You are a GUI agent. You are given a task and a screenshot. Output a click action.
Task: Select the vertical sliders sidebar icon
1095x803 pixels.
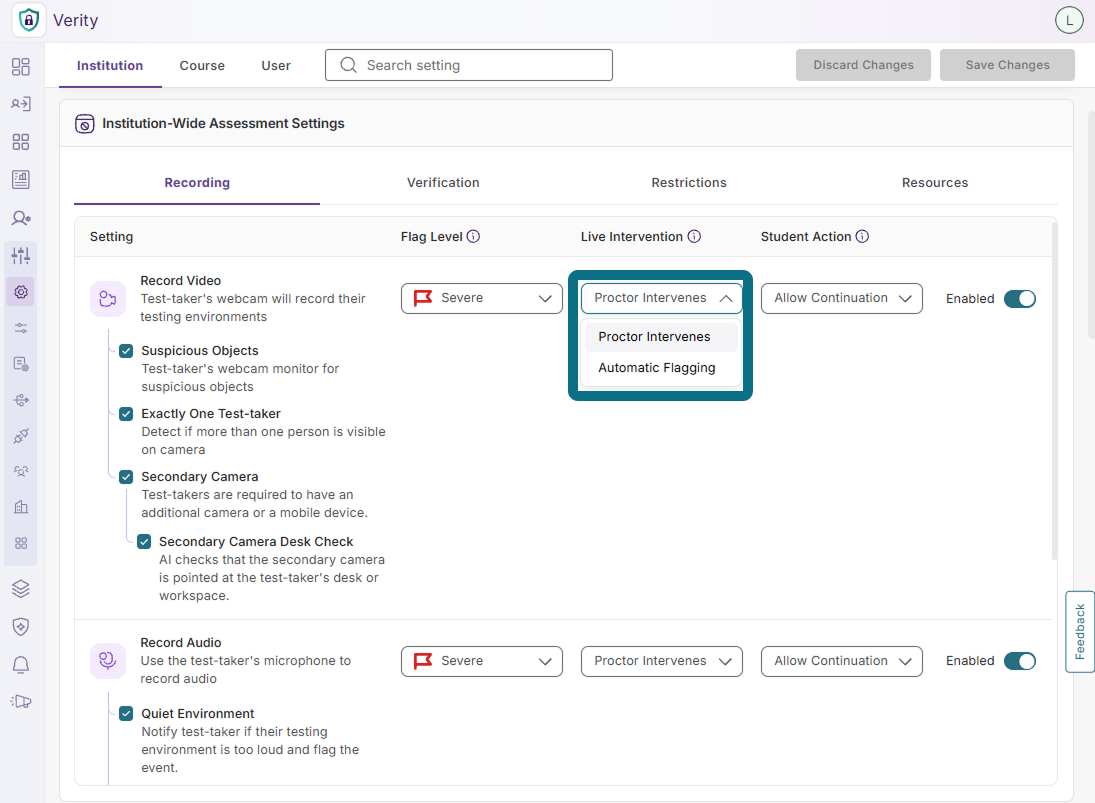pos(21,256)
